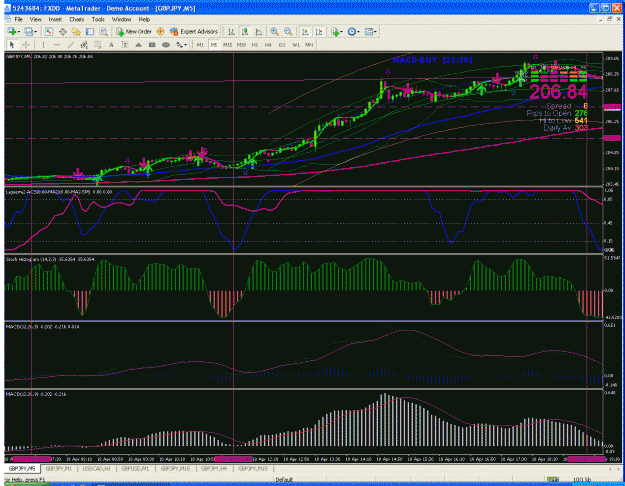Choose the Equidistant Channel tool
The width and height of the screenshot is (625, 486).
tap(84, 45)
